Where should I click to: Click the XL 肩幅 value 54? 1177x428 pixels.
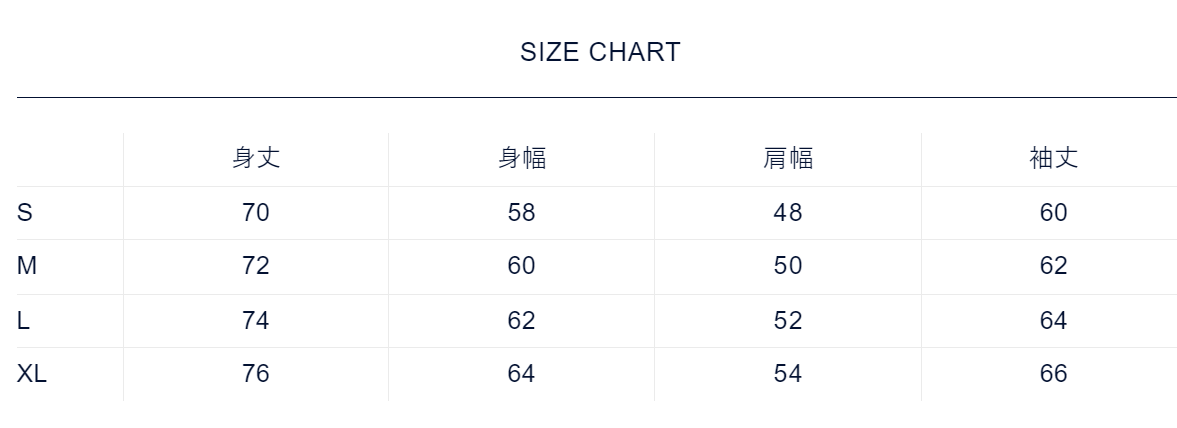[x=788, y=374]
